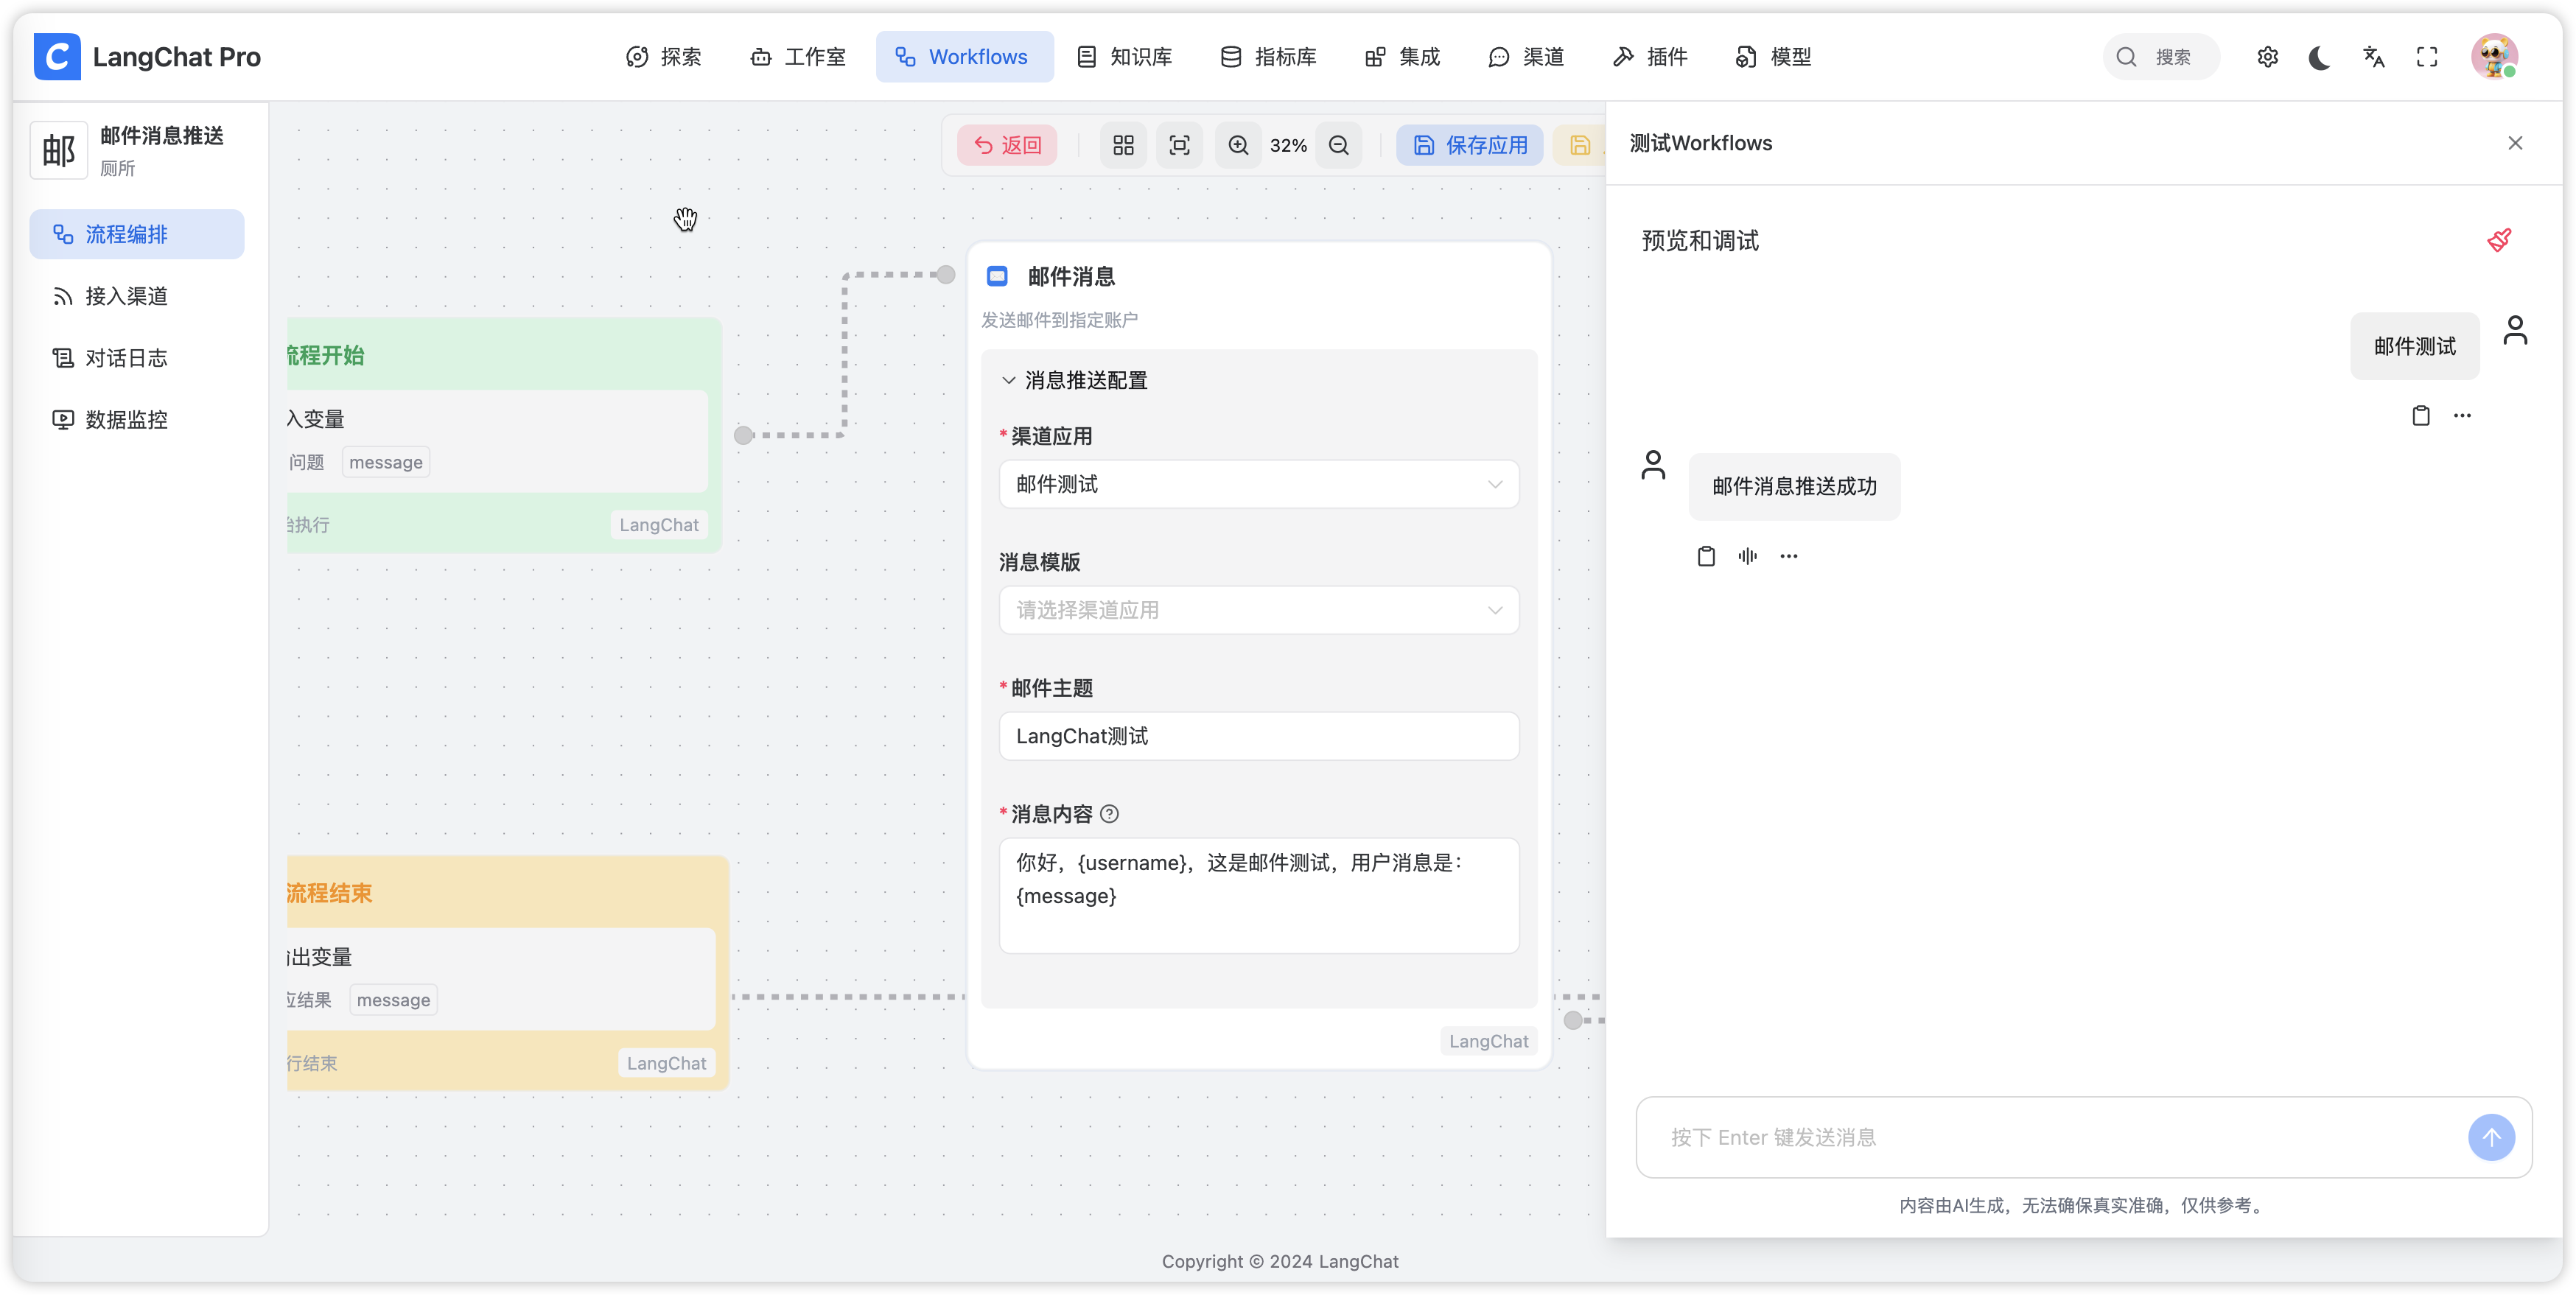The image size is (2576, 1295).
Task: Switch to 对话日志 in sidebar
Action: click(126, 358)
